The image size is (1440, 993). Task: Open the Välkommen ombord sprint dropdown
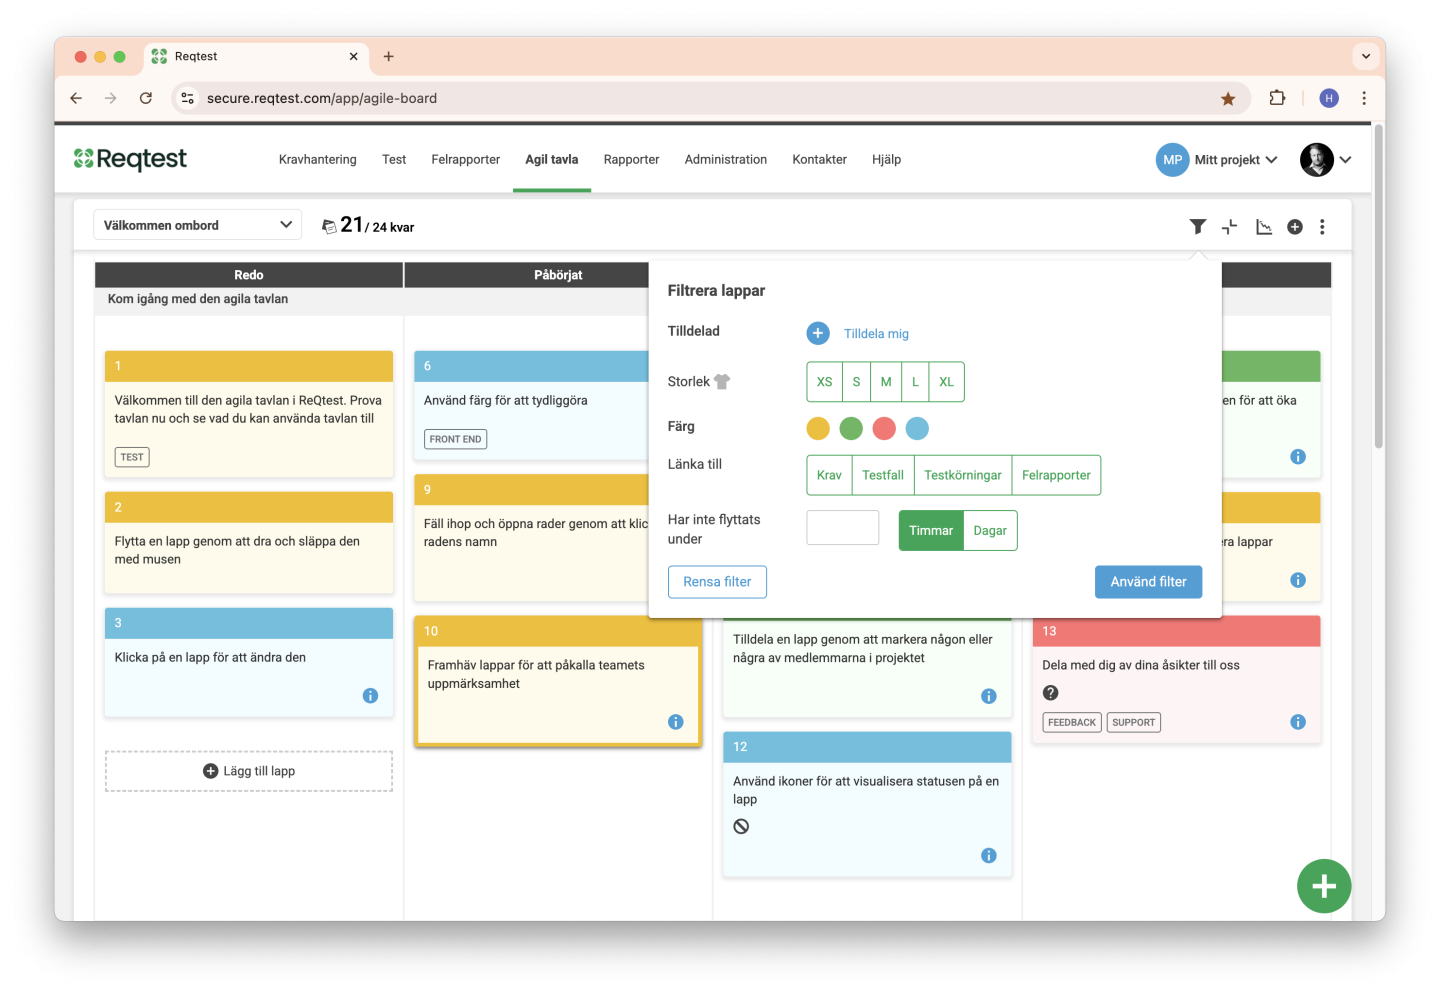[197, 225]
